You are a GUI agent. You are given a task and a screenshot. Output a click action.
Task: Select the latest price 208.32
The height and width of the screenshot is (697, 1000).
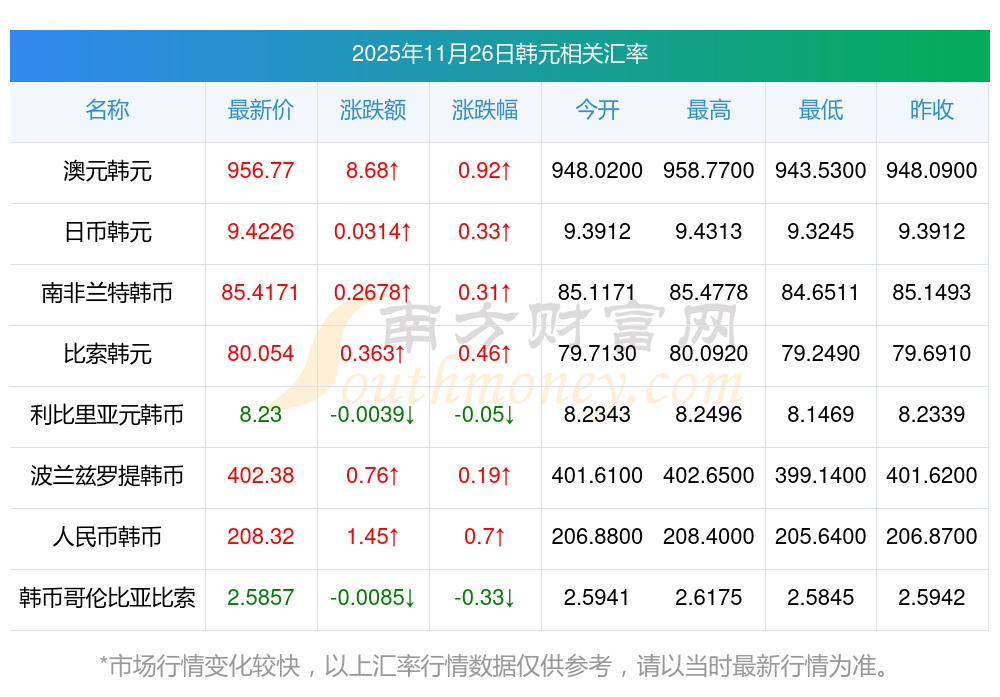click(x=260, y=536)
